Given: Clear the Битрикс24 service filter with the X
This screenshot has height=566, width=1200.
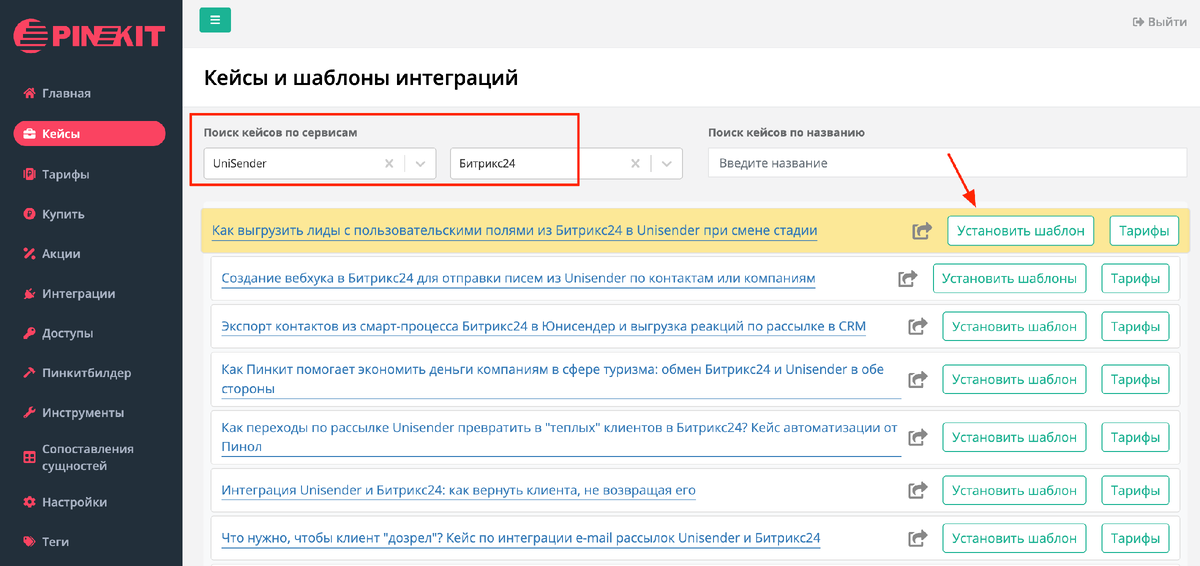Looking at the screenshot, I should point(635,163).
